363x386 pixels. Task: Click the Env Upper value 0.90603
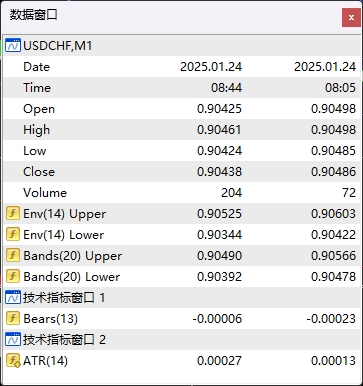click(x=333, y=214)
